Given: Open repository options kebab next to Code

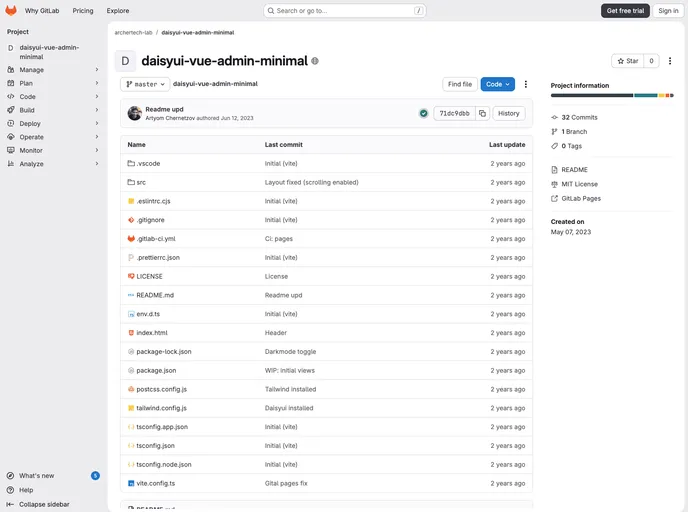Looking at the screenshot, I should 526,84.
